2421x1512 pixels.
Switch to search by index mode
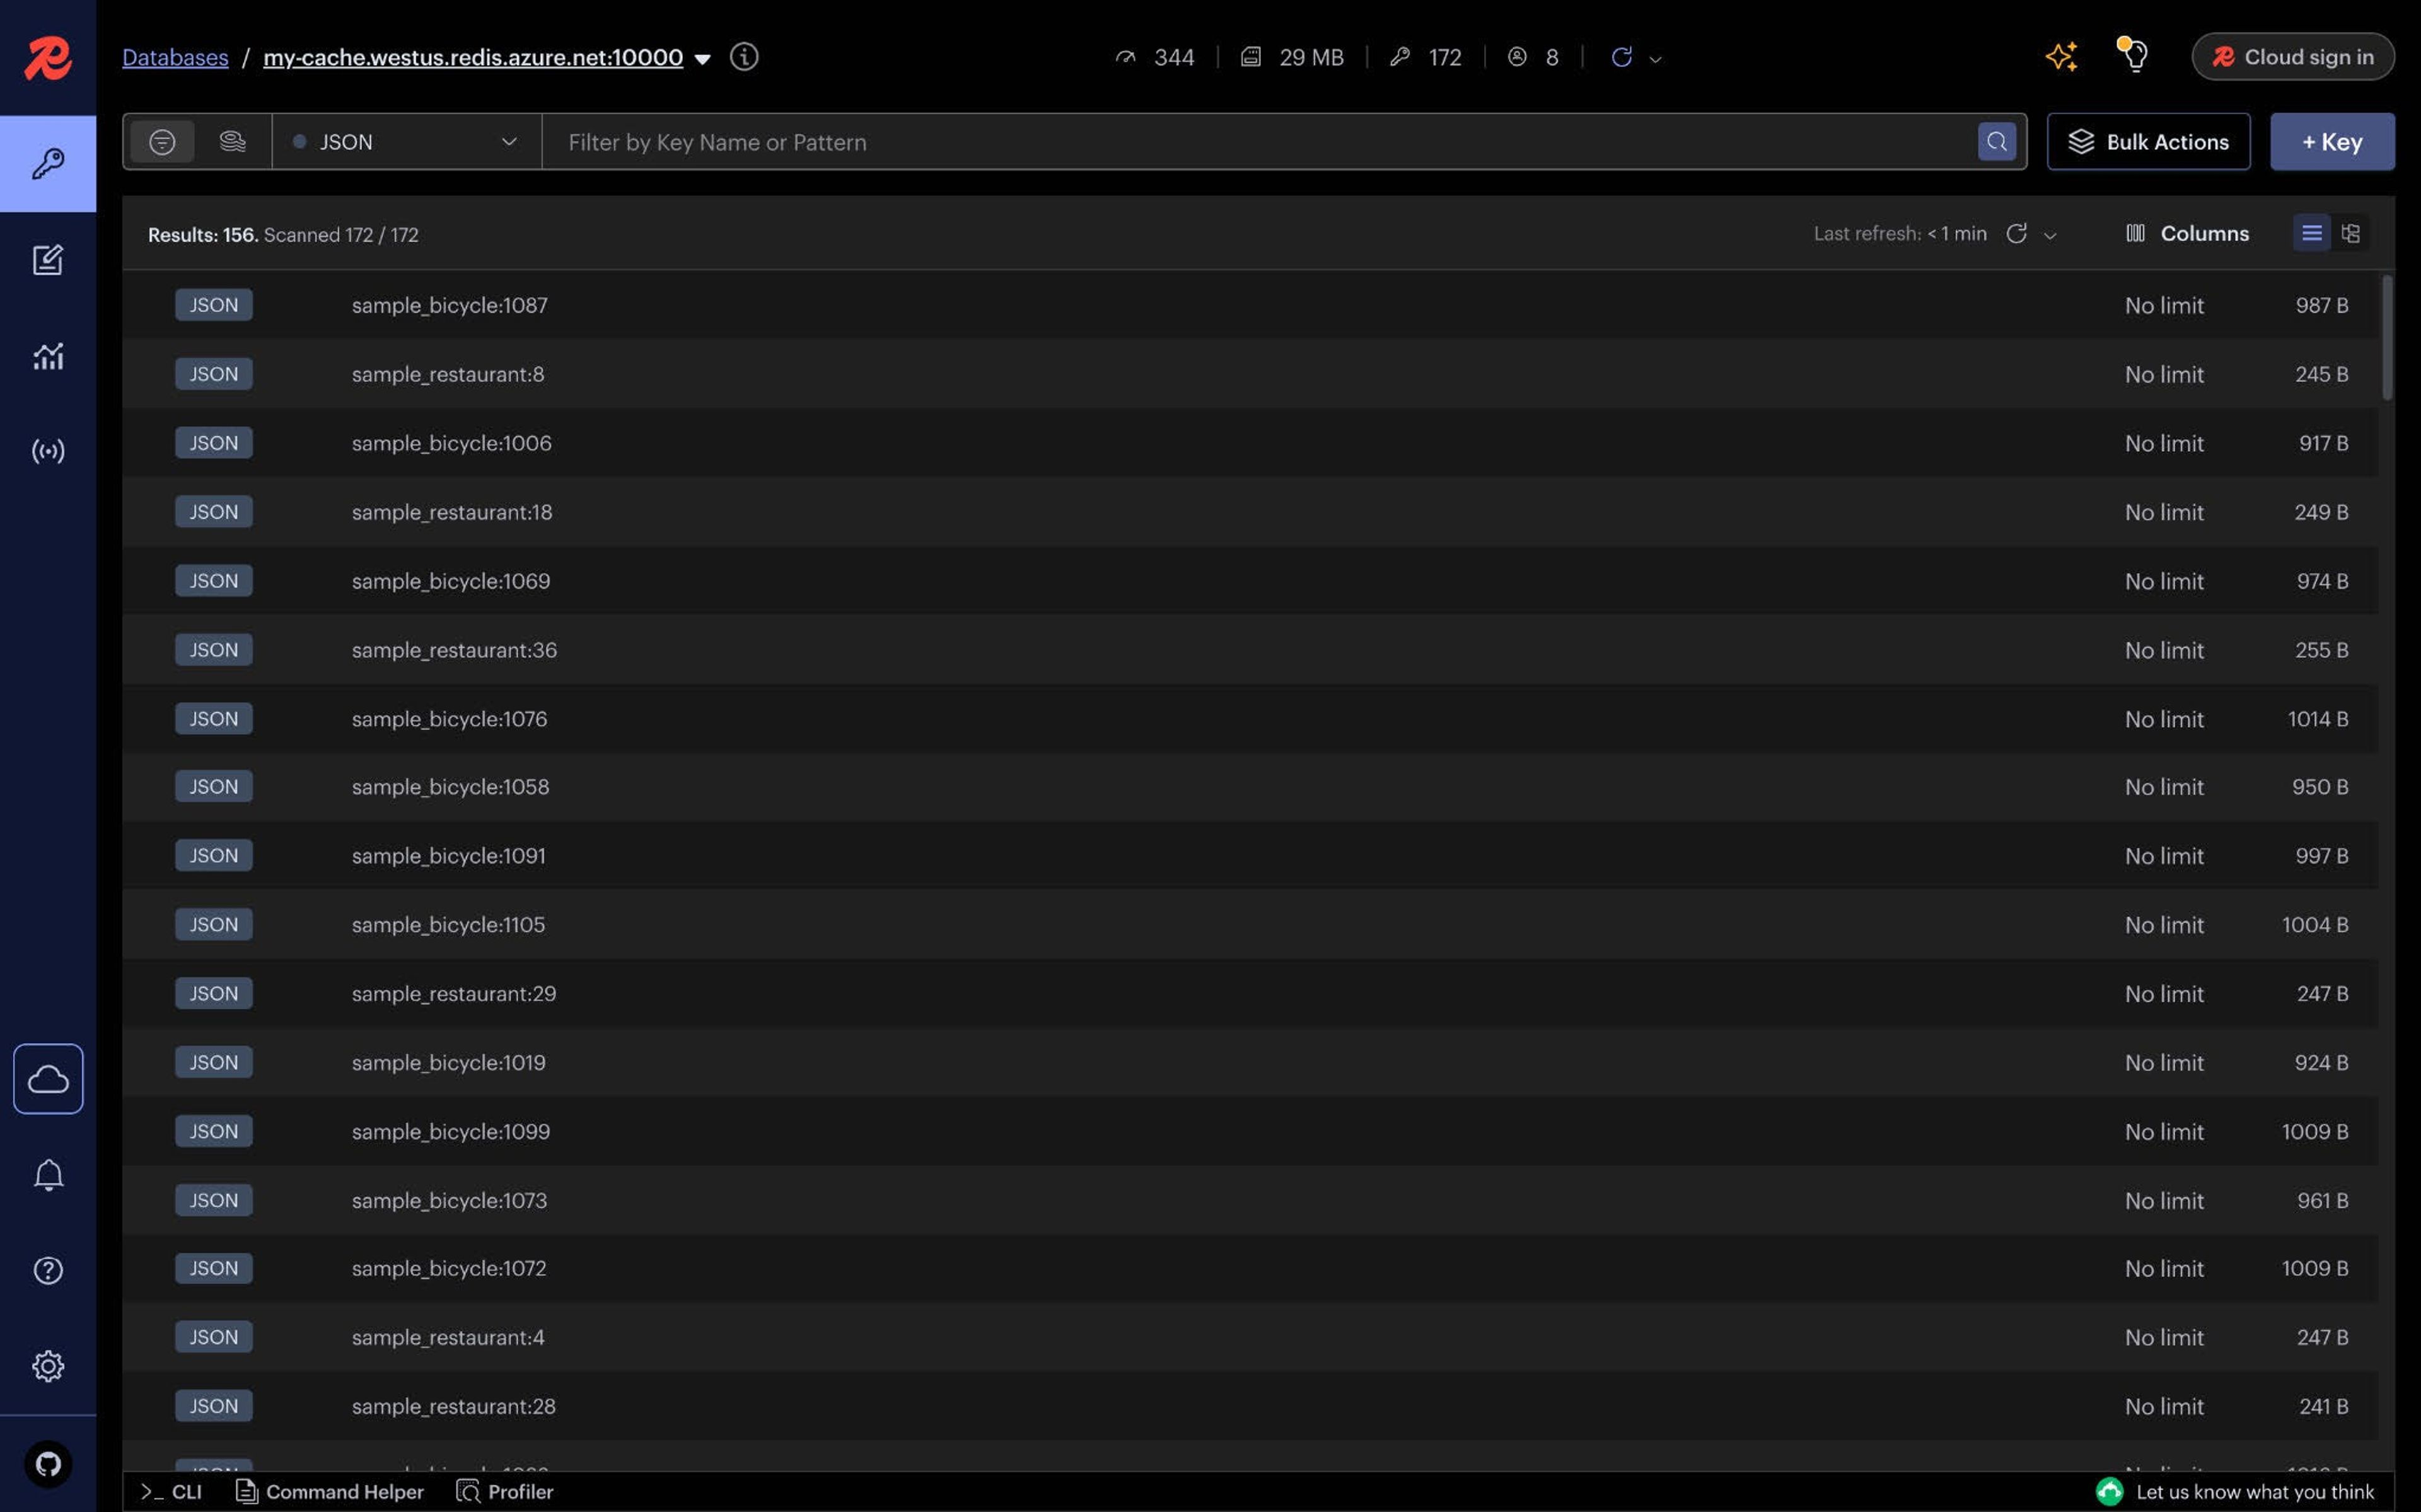tap(232, 142)
